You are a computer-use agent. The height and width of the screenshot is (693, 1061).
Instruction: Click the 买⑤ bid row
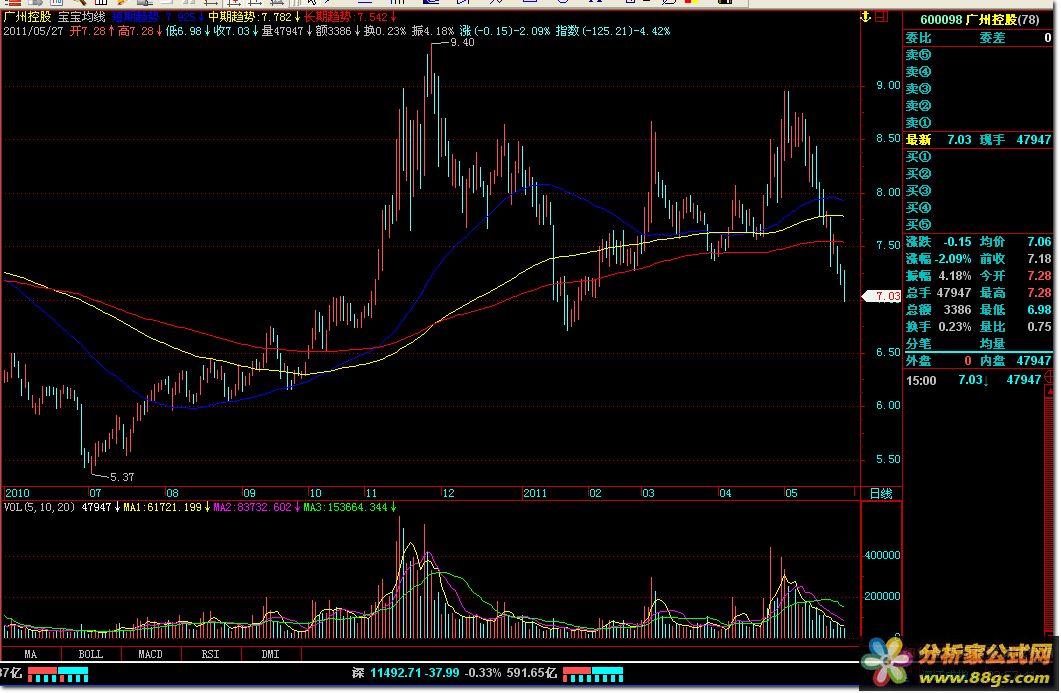[x=978, y=224]
